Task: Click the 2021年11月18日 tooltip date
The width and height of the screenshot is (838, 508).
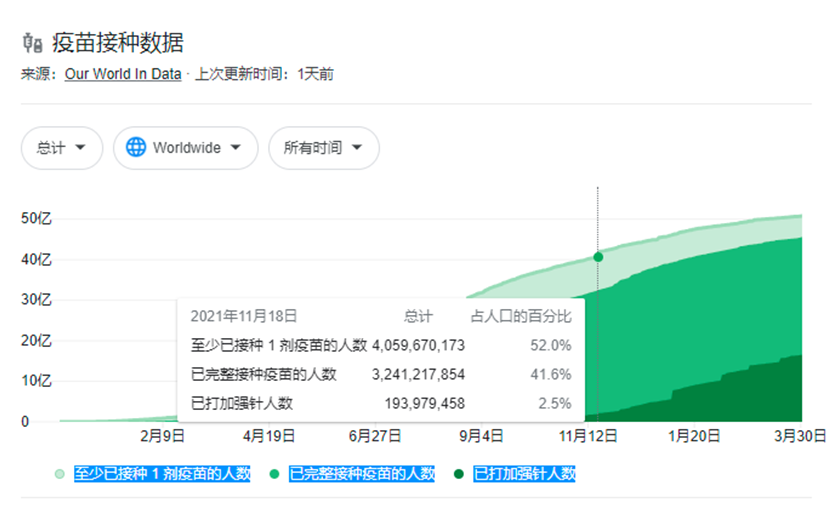Action: [x=244, y=316]
